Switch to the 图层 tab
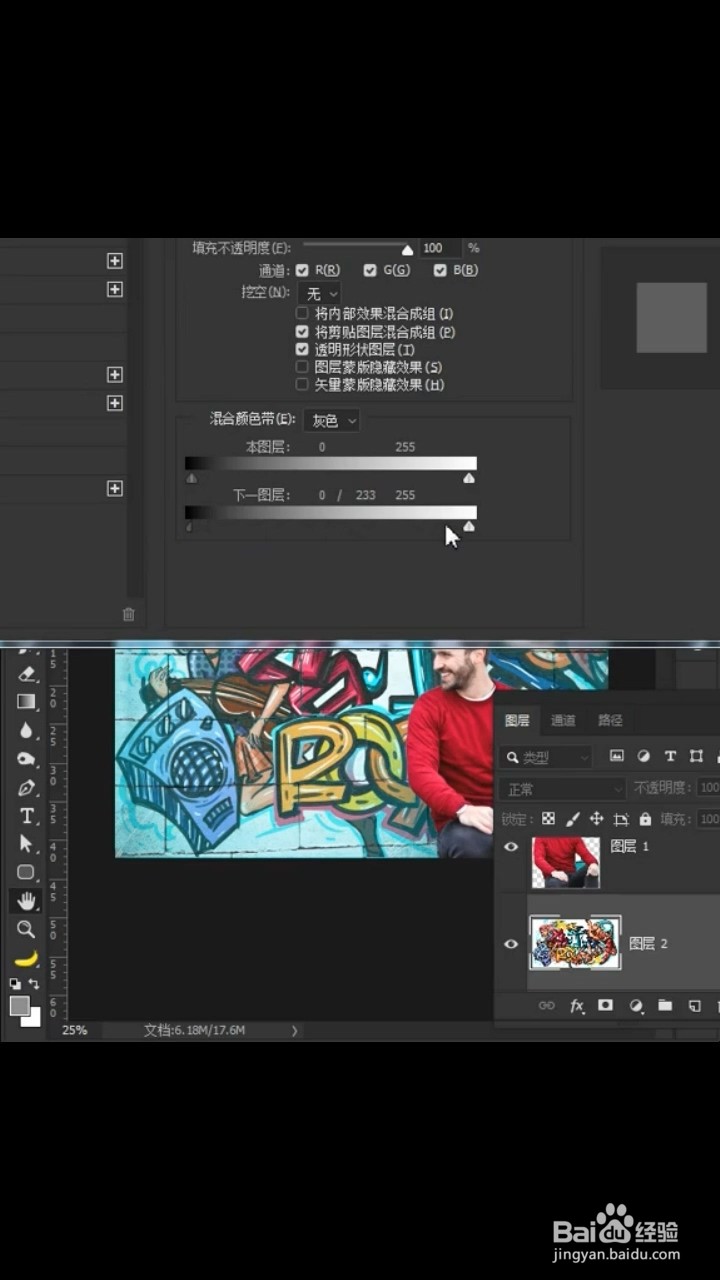This screenshot has height=1280, width=720. click(517, 720)
